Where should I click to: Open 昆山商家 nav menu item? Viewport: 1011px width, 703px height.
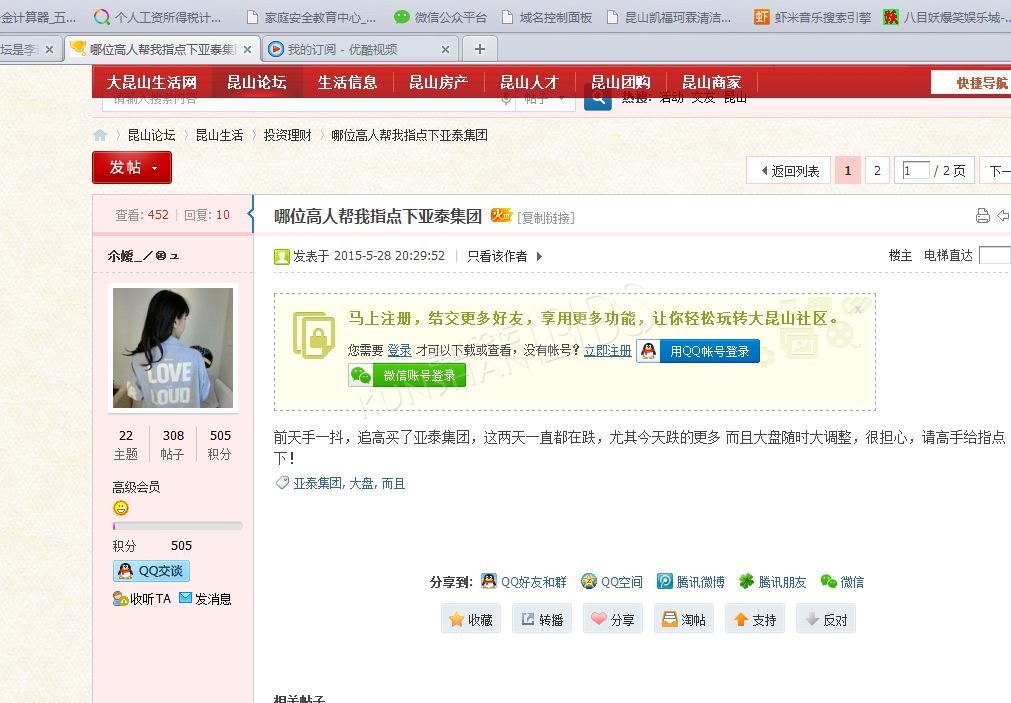[712, 83]
